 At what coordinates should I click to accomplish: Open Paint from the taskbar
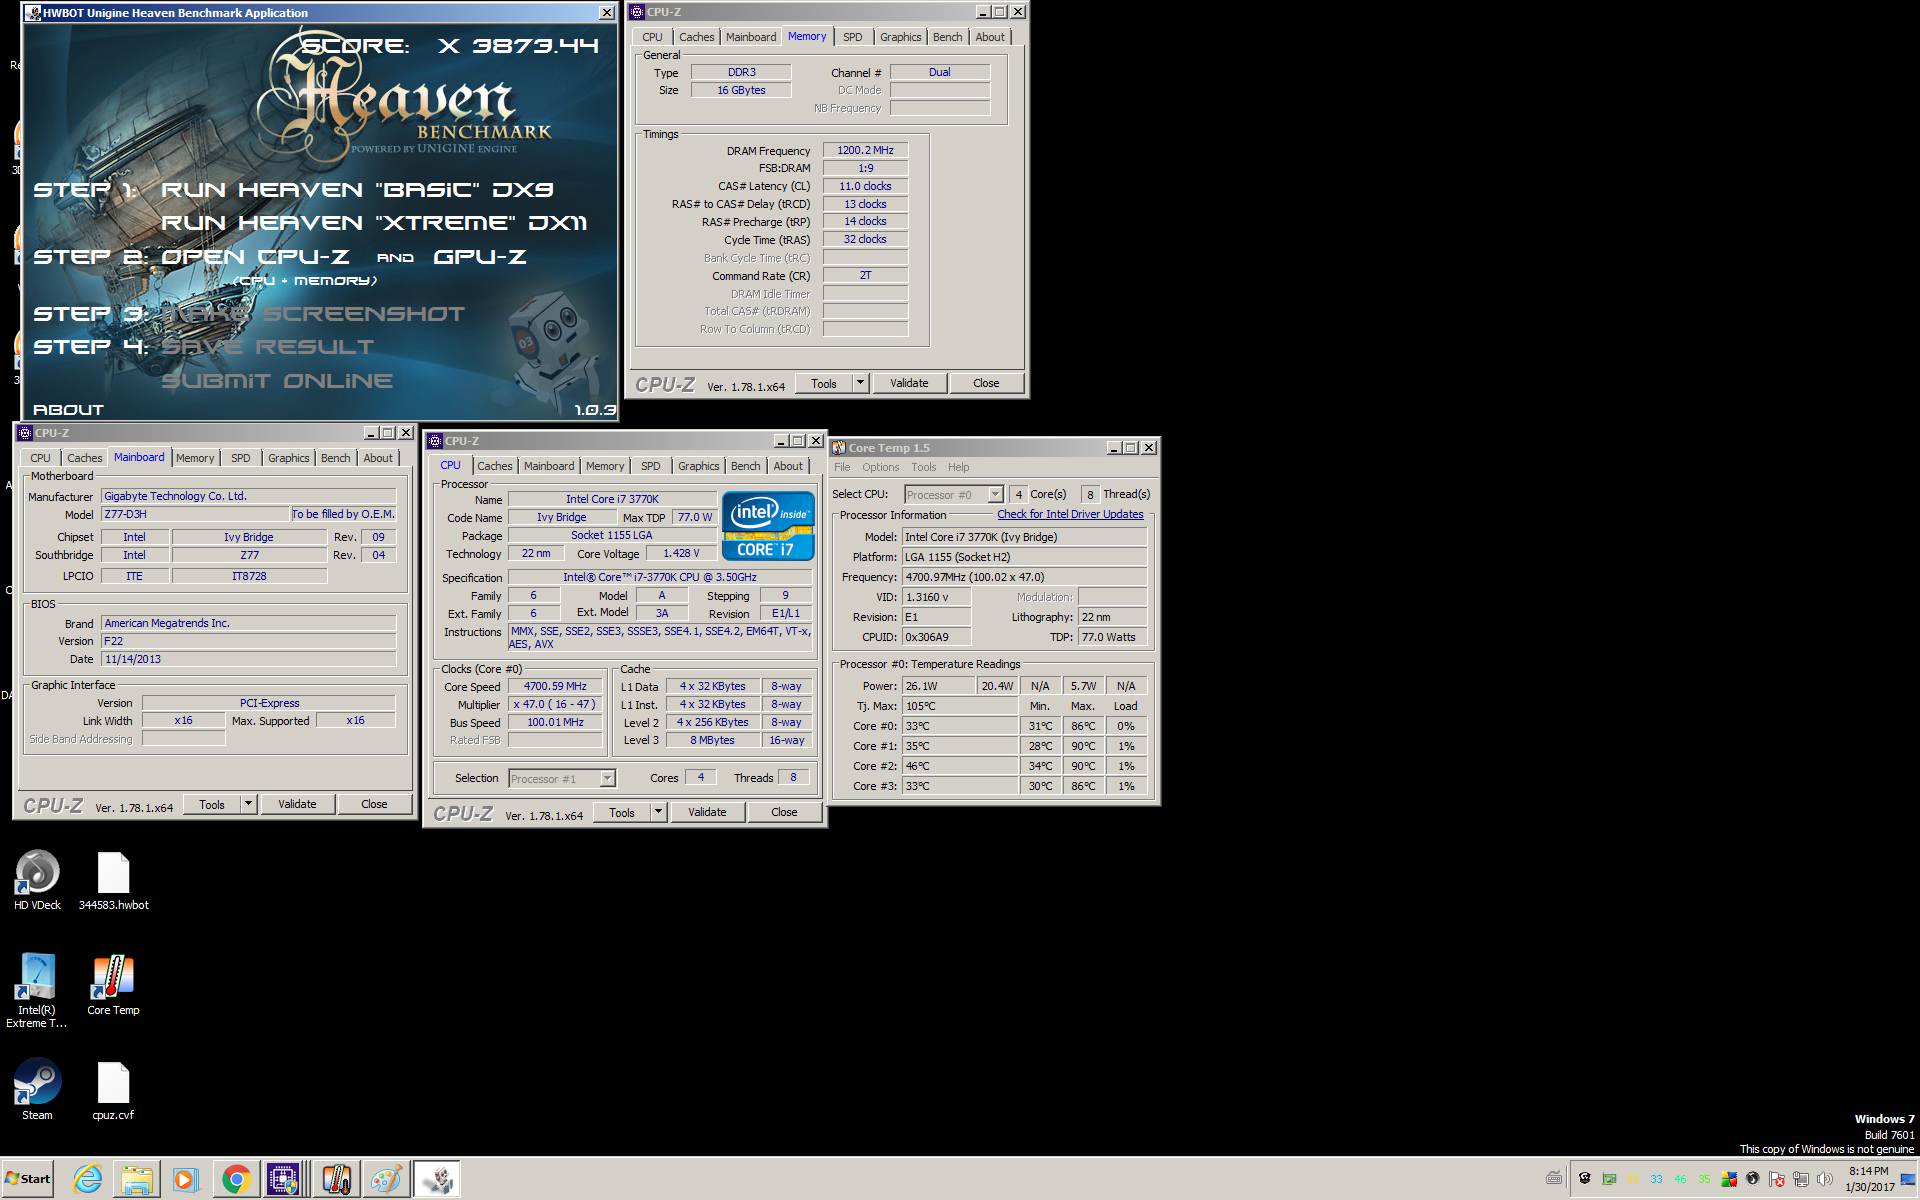(x=386, y=1180)
